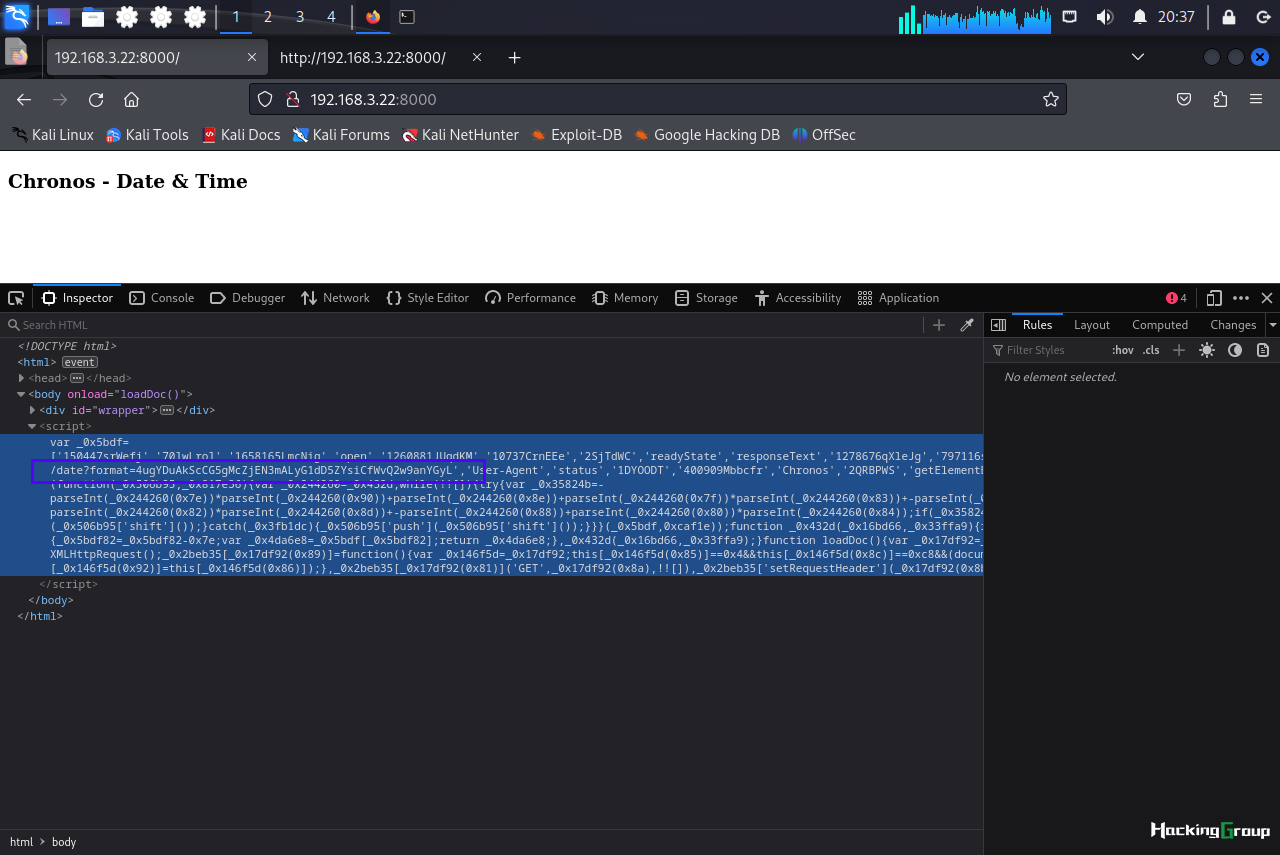Image resolution: width=1280 pixels, height=855 pixels.
Task: Open the Computed sidebar tab
Action: pyautogui.click(x=1160, y=325)
